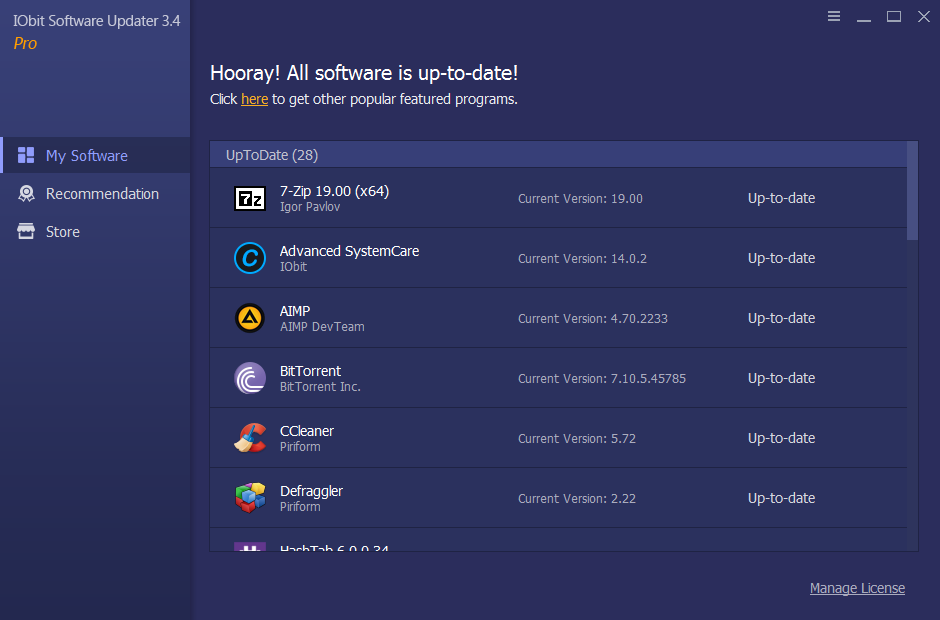Select the 7-Zip 19.00 (x64) entry name
This screenshot has height=620, width=940.
335,191
